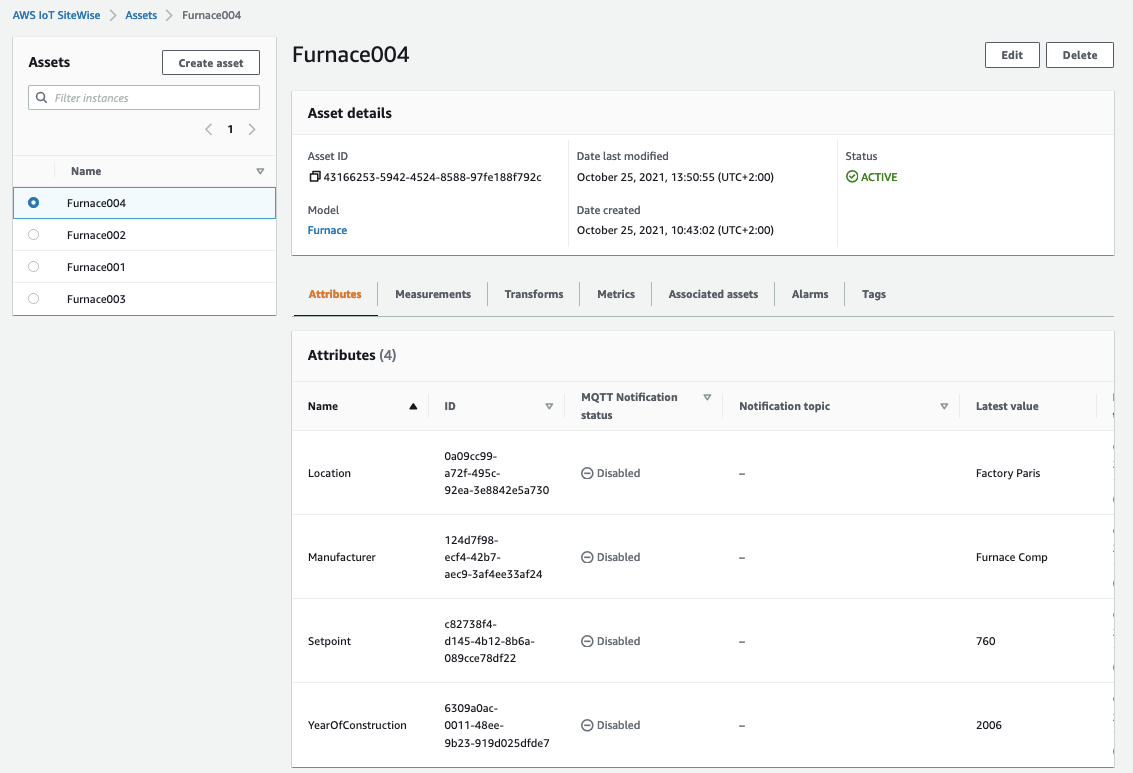Open the Furnace model link
The width and height of the screenshot is (1133, 773).
point(327,229)
